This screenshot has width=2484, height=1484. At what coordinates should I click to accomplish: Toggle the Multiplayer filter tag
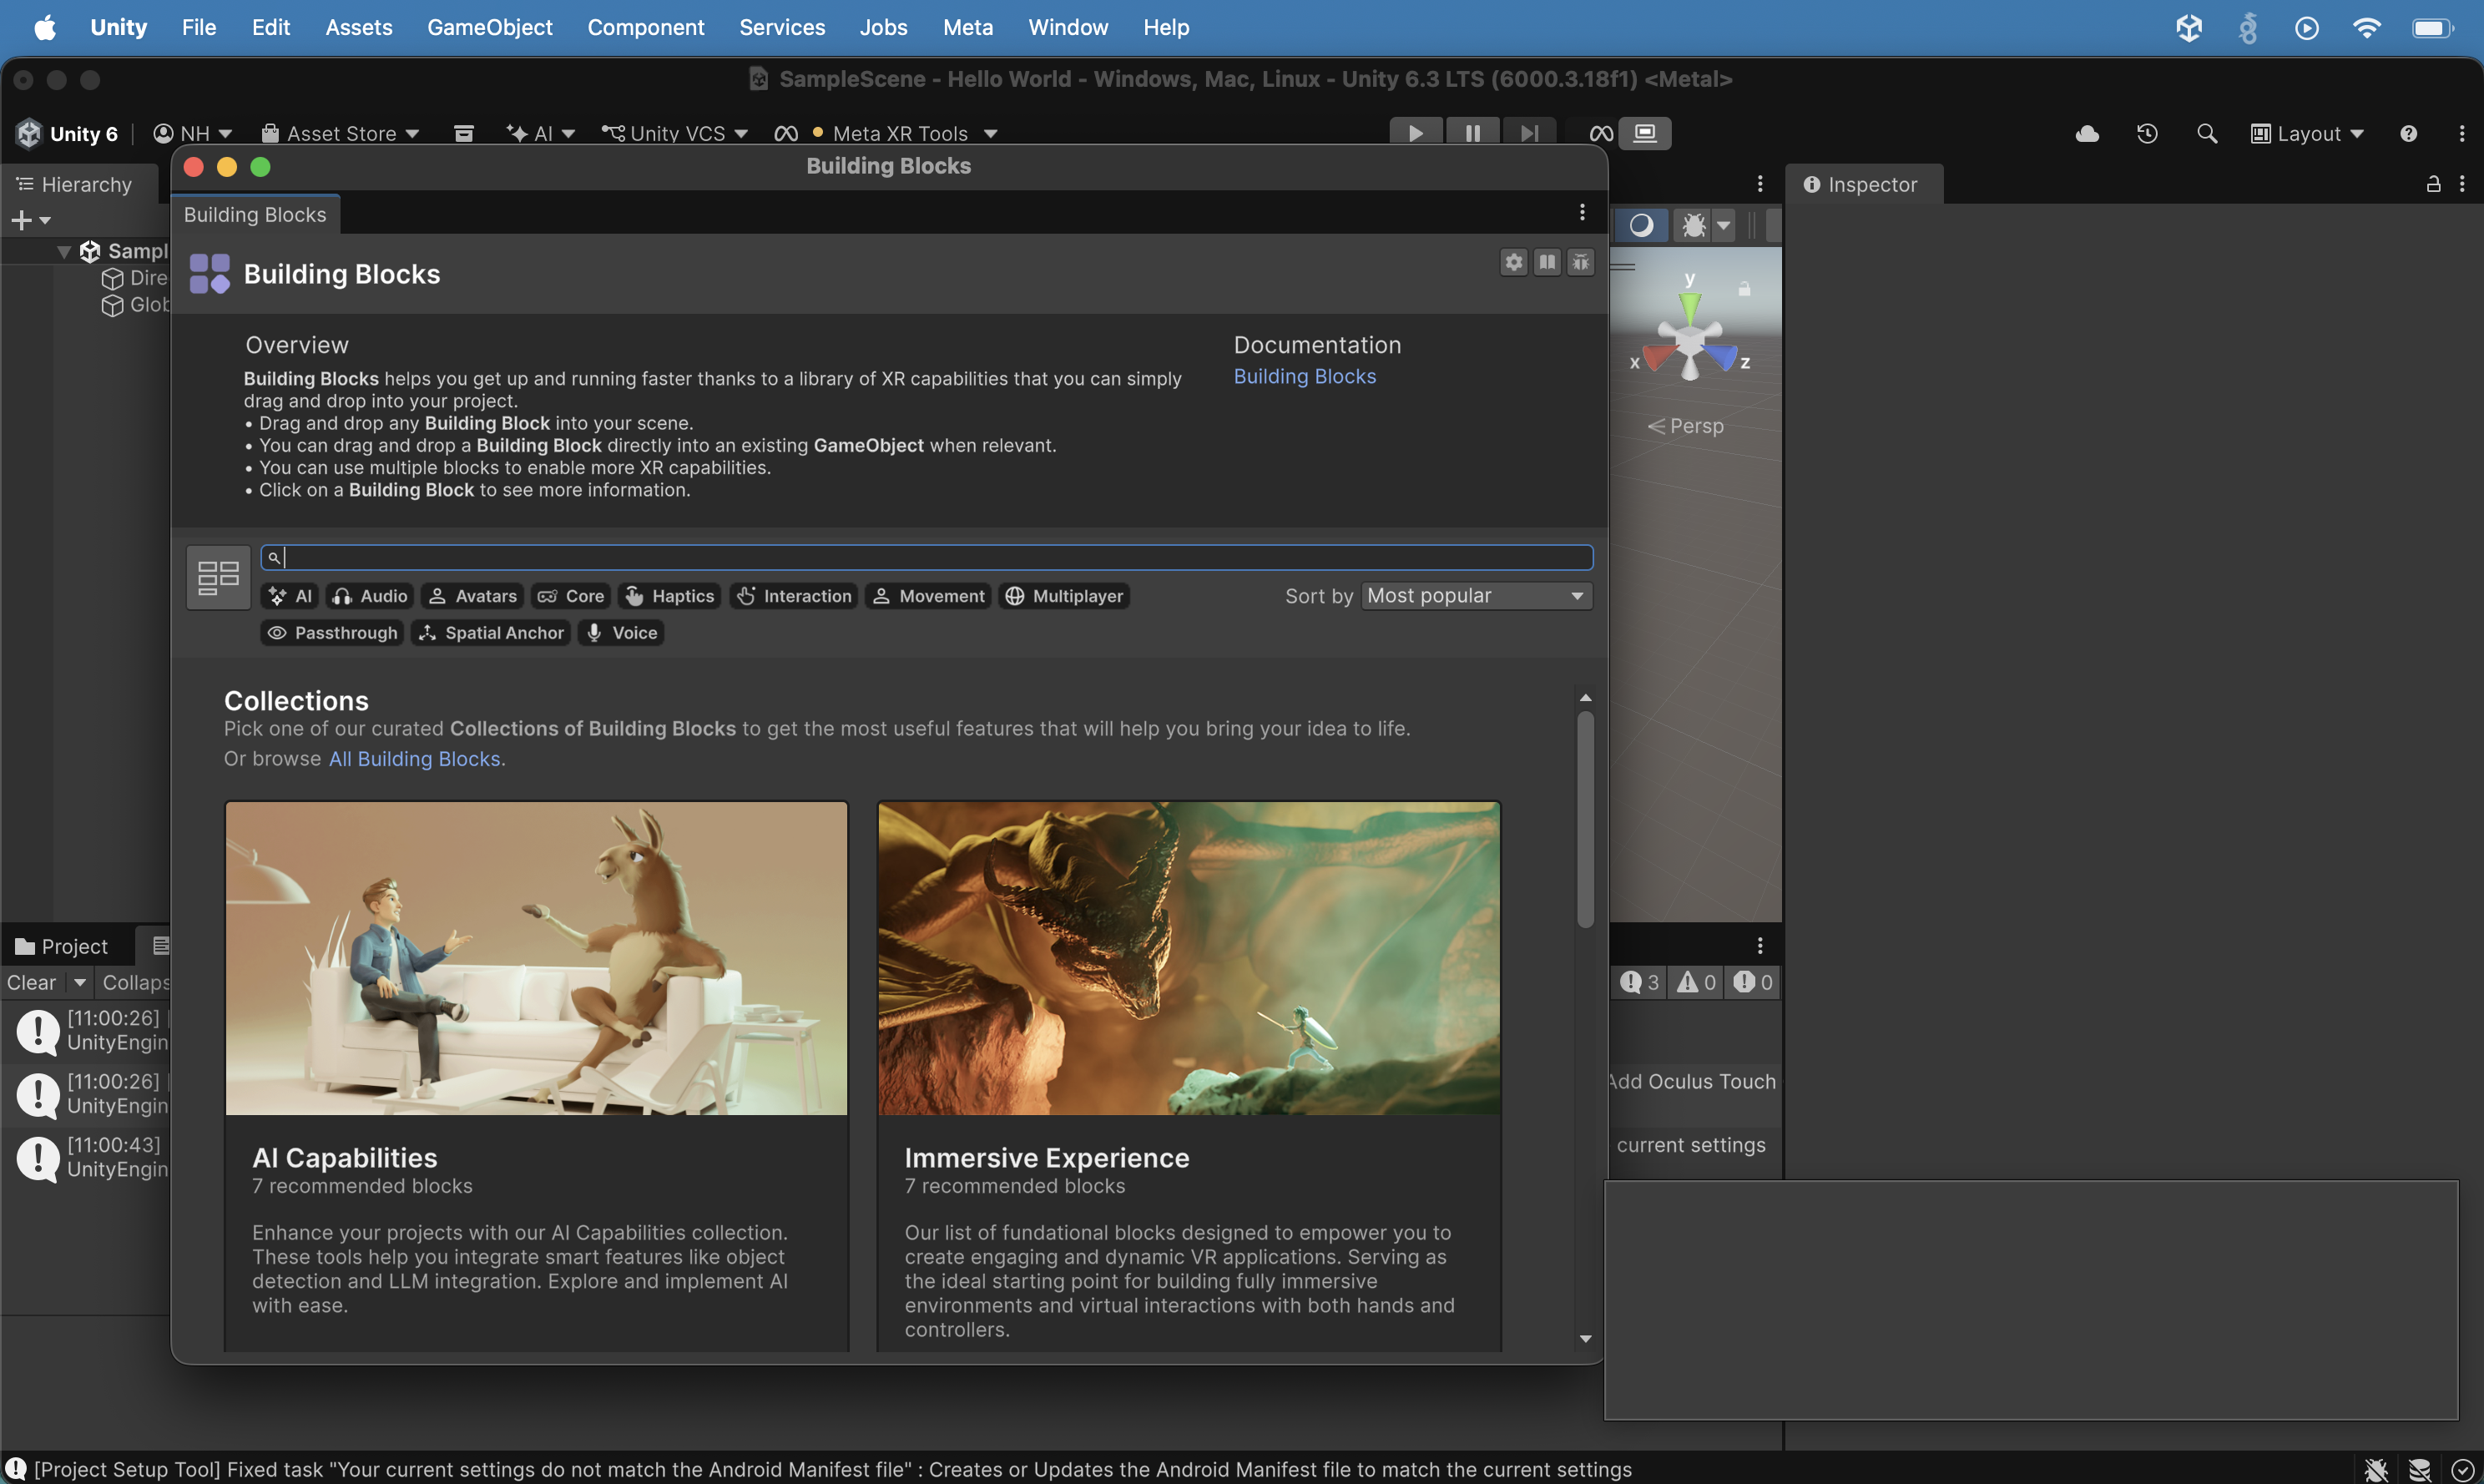click(1064, 596)
